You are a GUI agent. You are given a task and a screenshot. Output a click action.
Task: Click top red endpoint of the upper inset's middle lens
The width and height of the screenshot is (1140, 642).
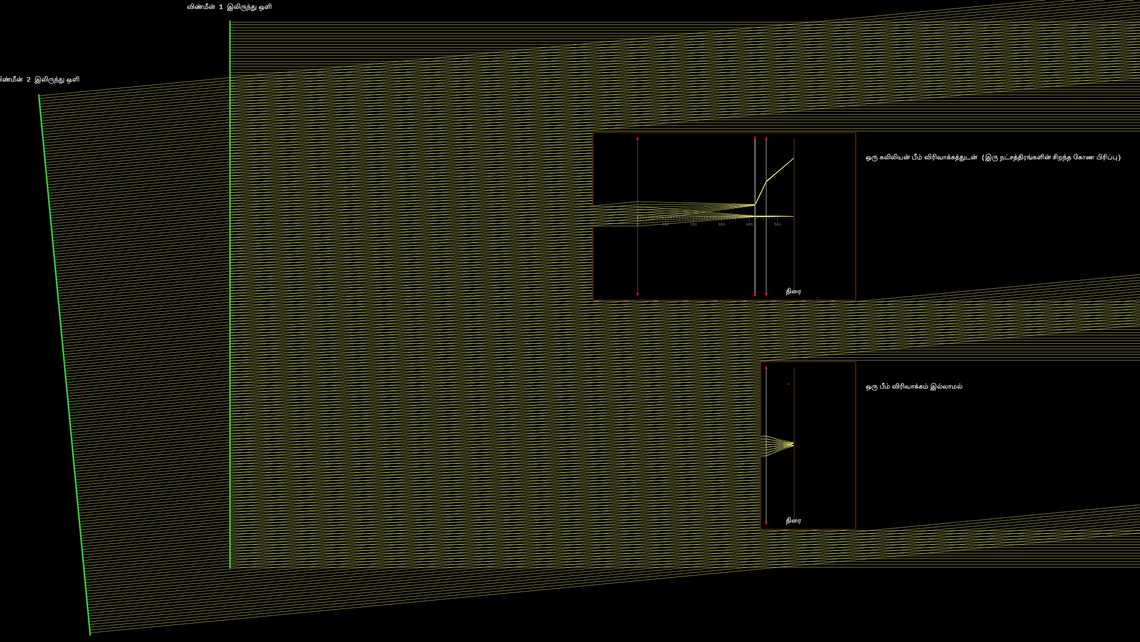[755, 138]
